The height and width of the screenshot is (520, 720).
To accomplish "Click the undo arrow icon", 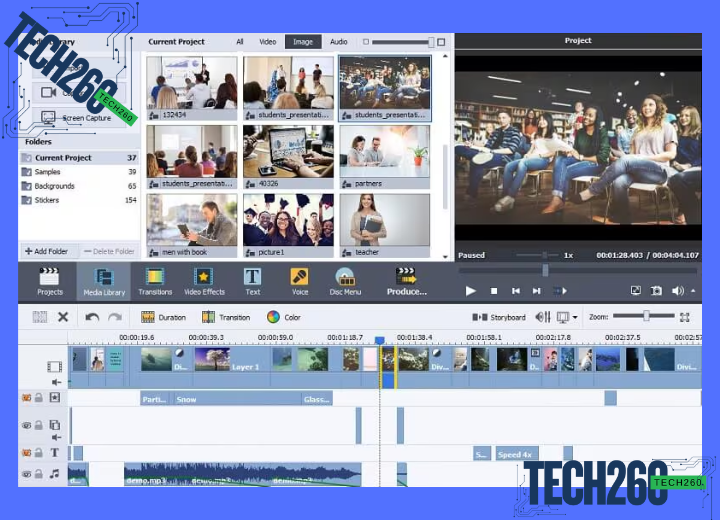I will (x=92, y=317).
